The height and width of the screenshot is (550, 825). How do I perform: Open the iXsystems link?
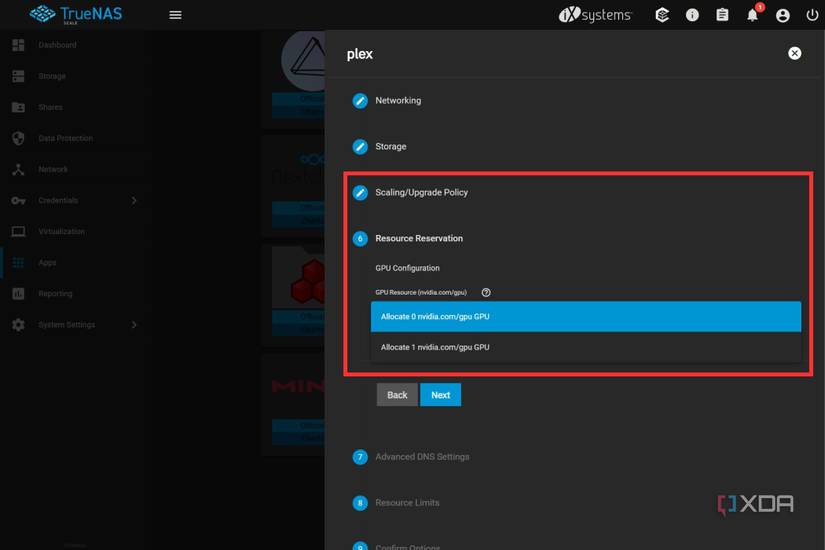point(595,15)
